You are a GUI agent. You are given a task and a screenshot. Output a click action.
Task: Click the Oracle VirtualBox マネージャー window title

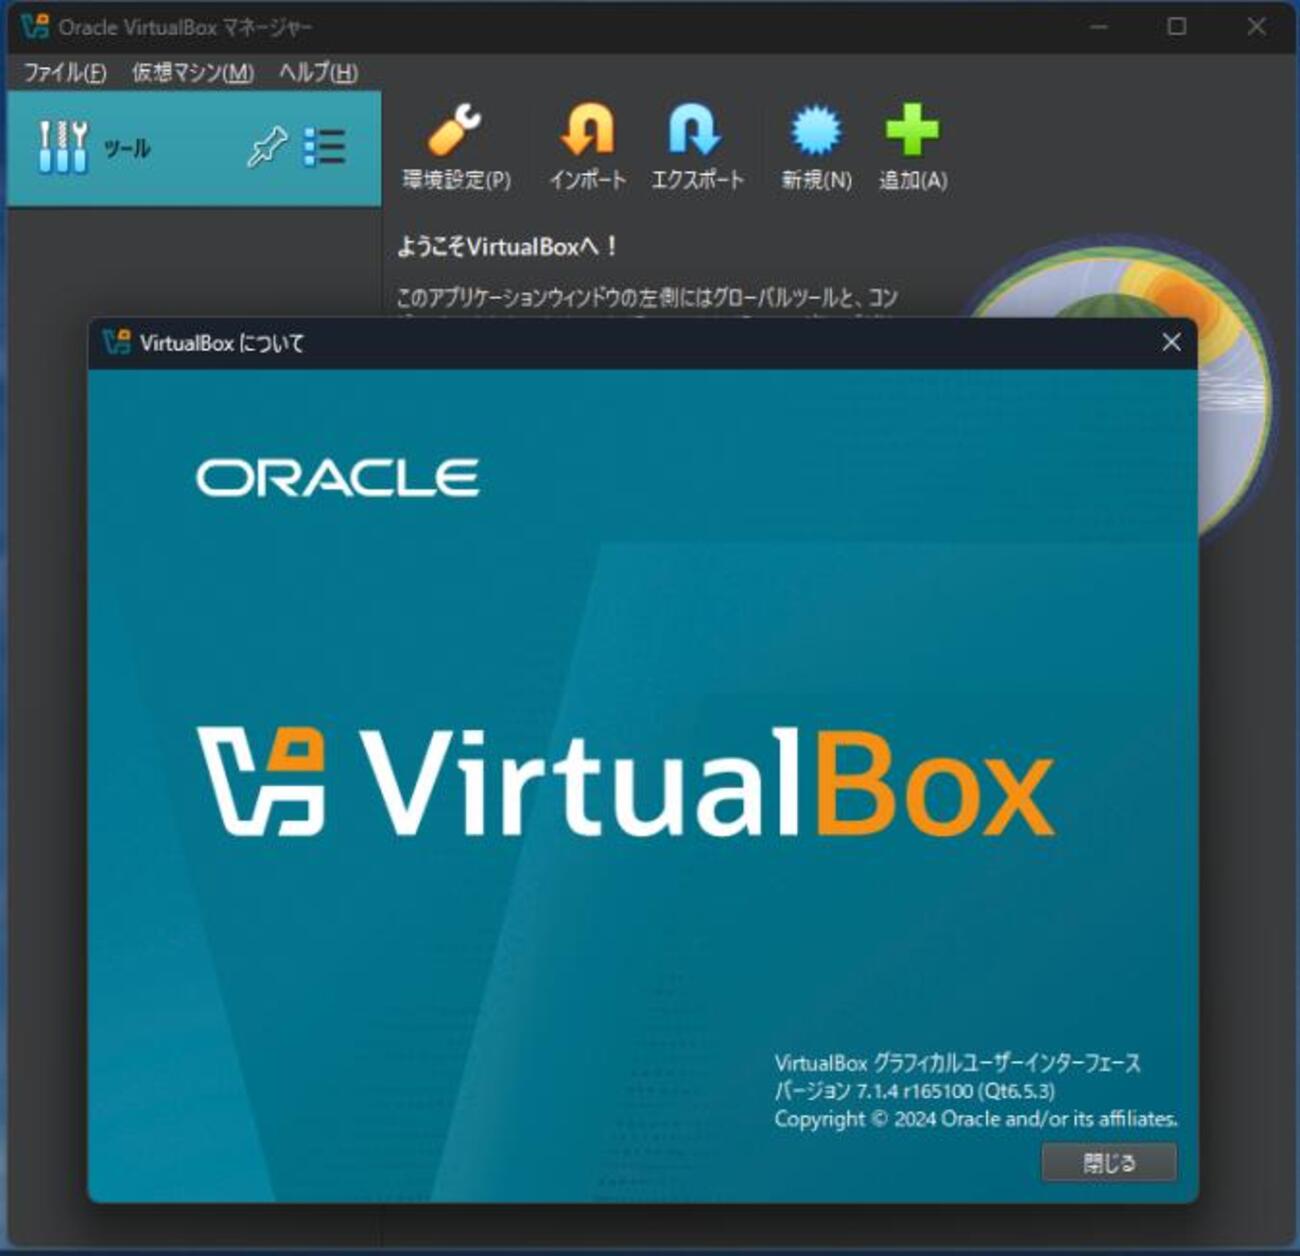point(185,27)
